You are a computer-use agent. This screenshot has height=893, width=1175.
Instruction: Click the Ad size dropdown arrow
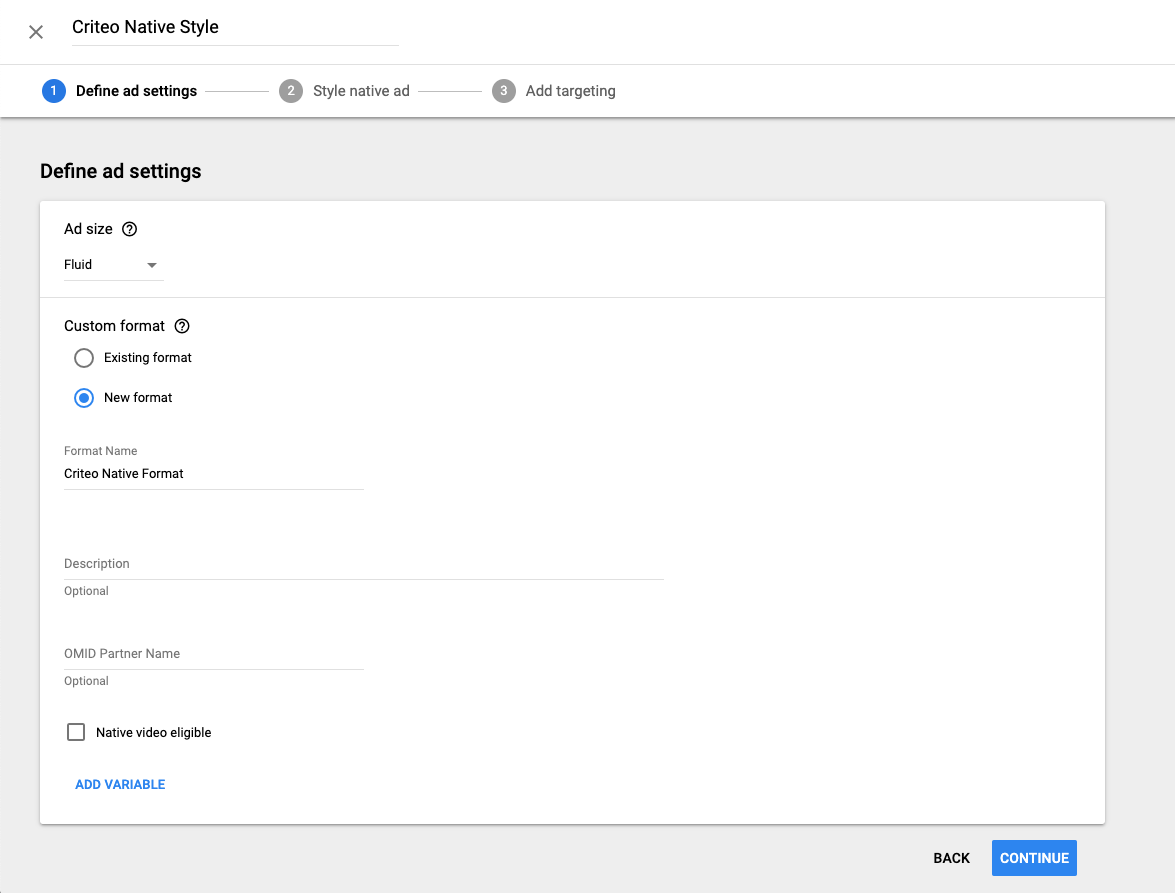pos(152,265)
